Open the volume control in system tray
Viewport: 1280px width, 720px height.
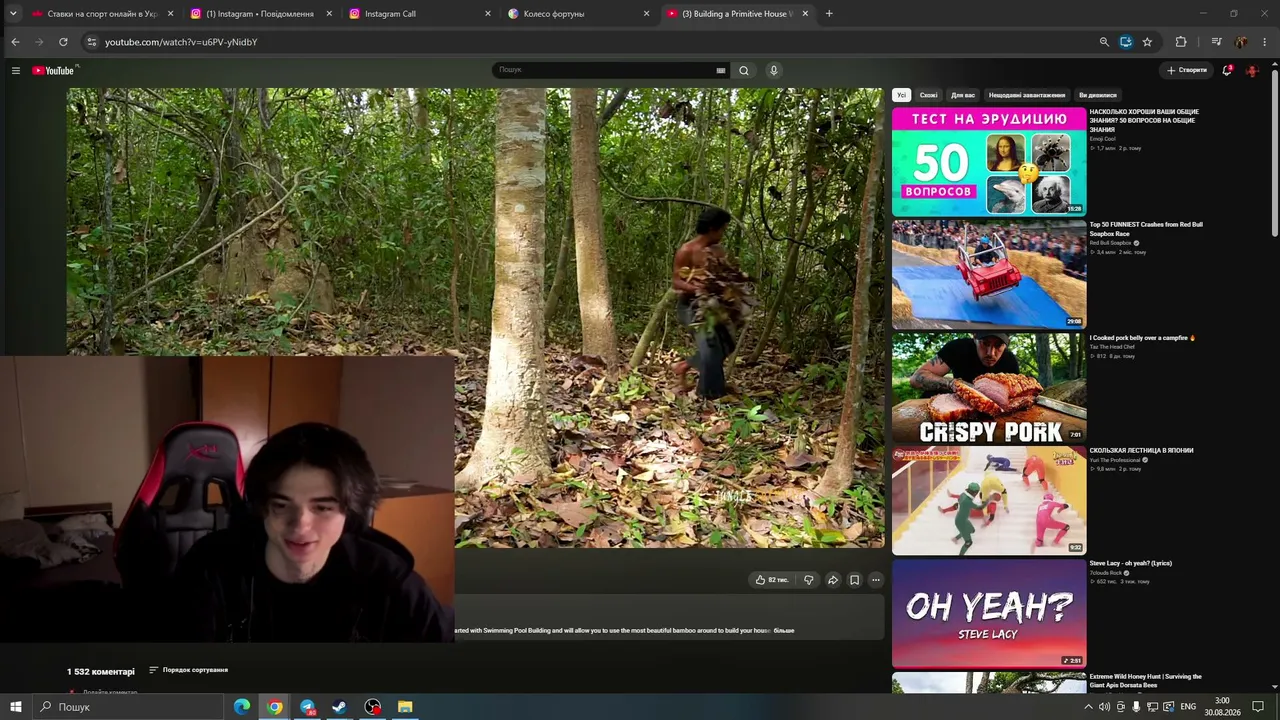1104,707
